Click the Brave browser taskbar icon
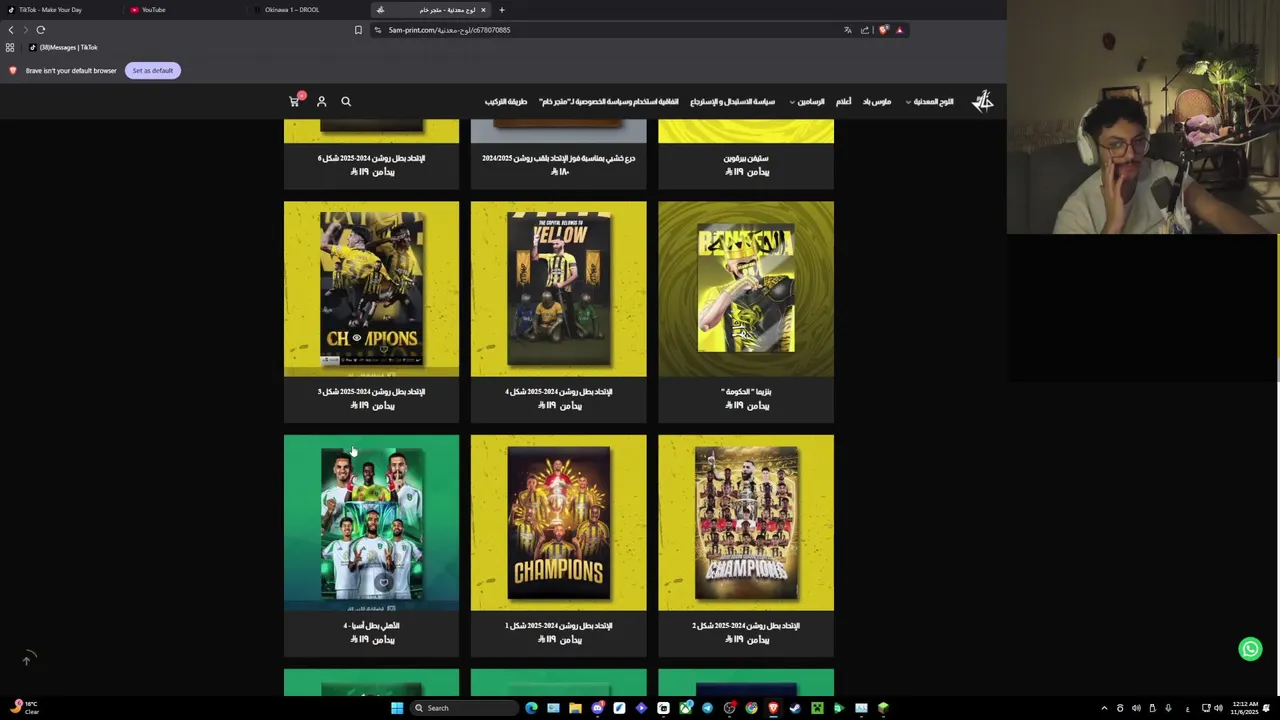This screenshot has width=1280, height=720. 773,708
